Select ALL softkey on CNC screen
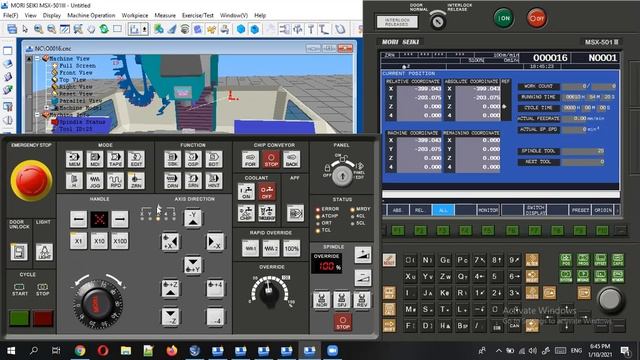The height and width of the screenshot is (360, 640). 443,210
